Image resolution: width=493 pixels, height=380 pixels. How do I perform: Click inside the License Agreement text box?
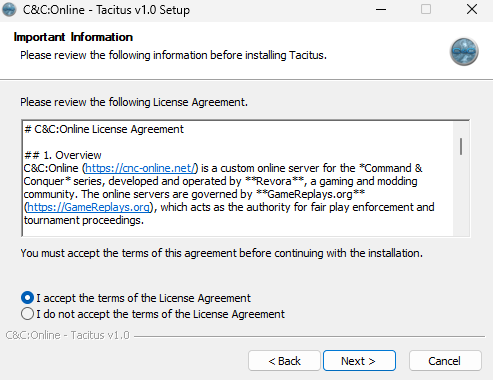238,178
